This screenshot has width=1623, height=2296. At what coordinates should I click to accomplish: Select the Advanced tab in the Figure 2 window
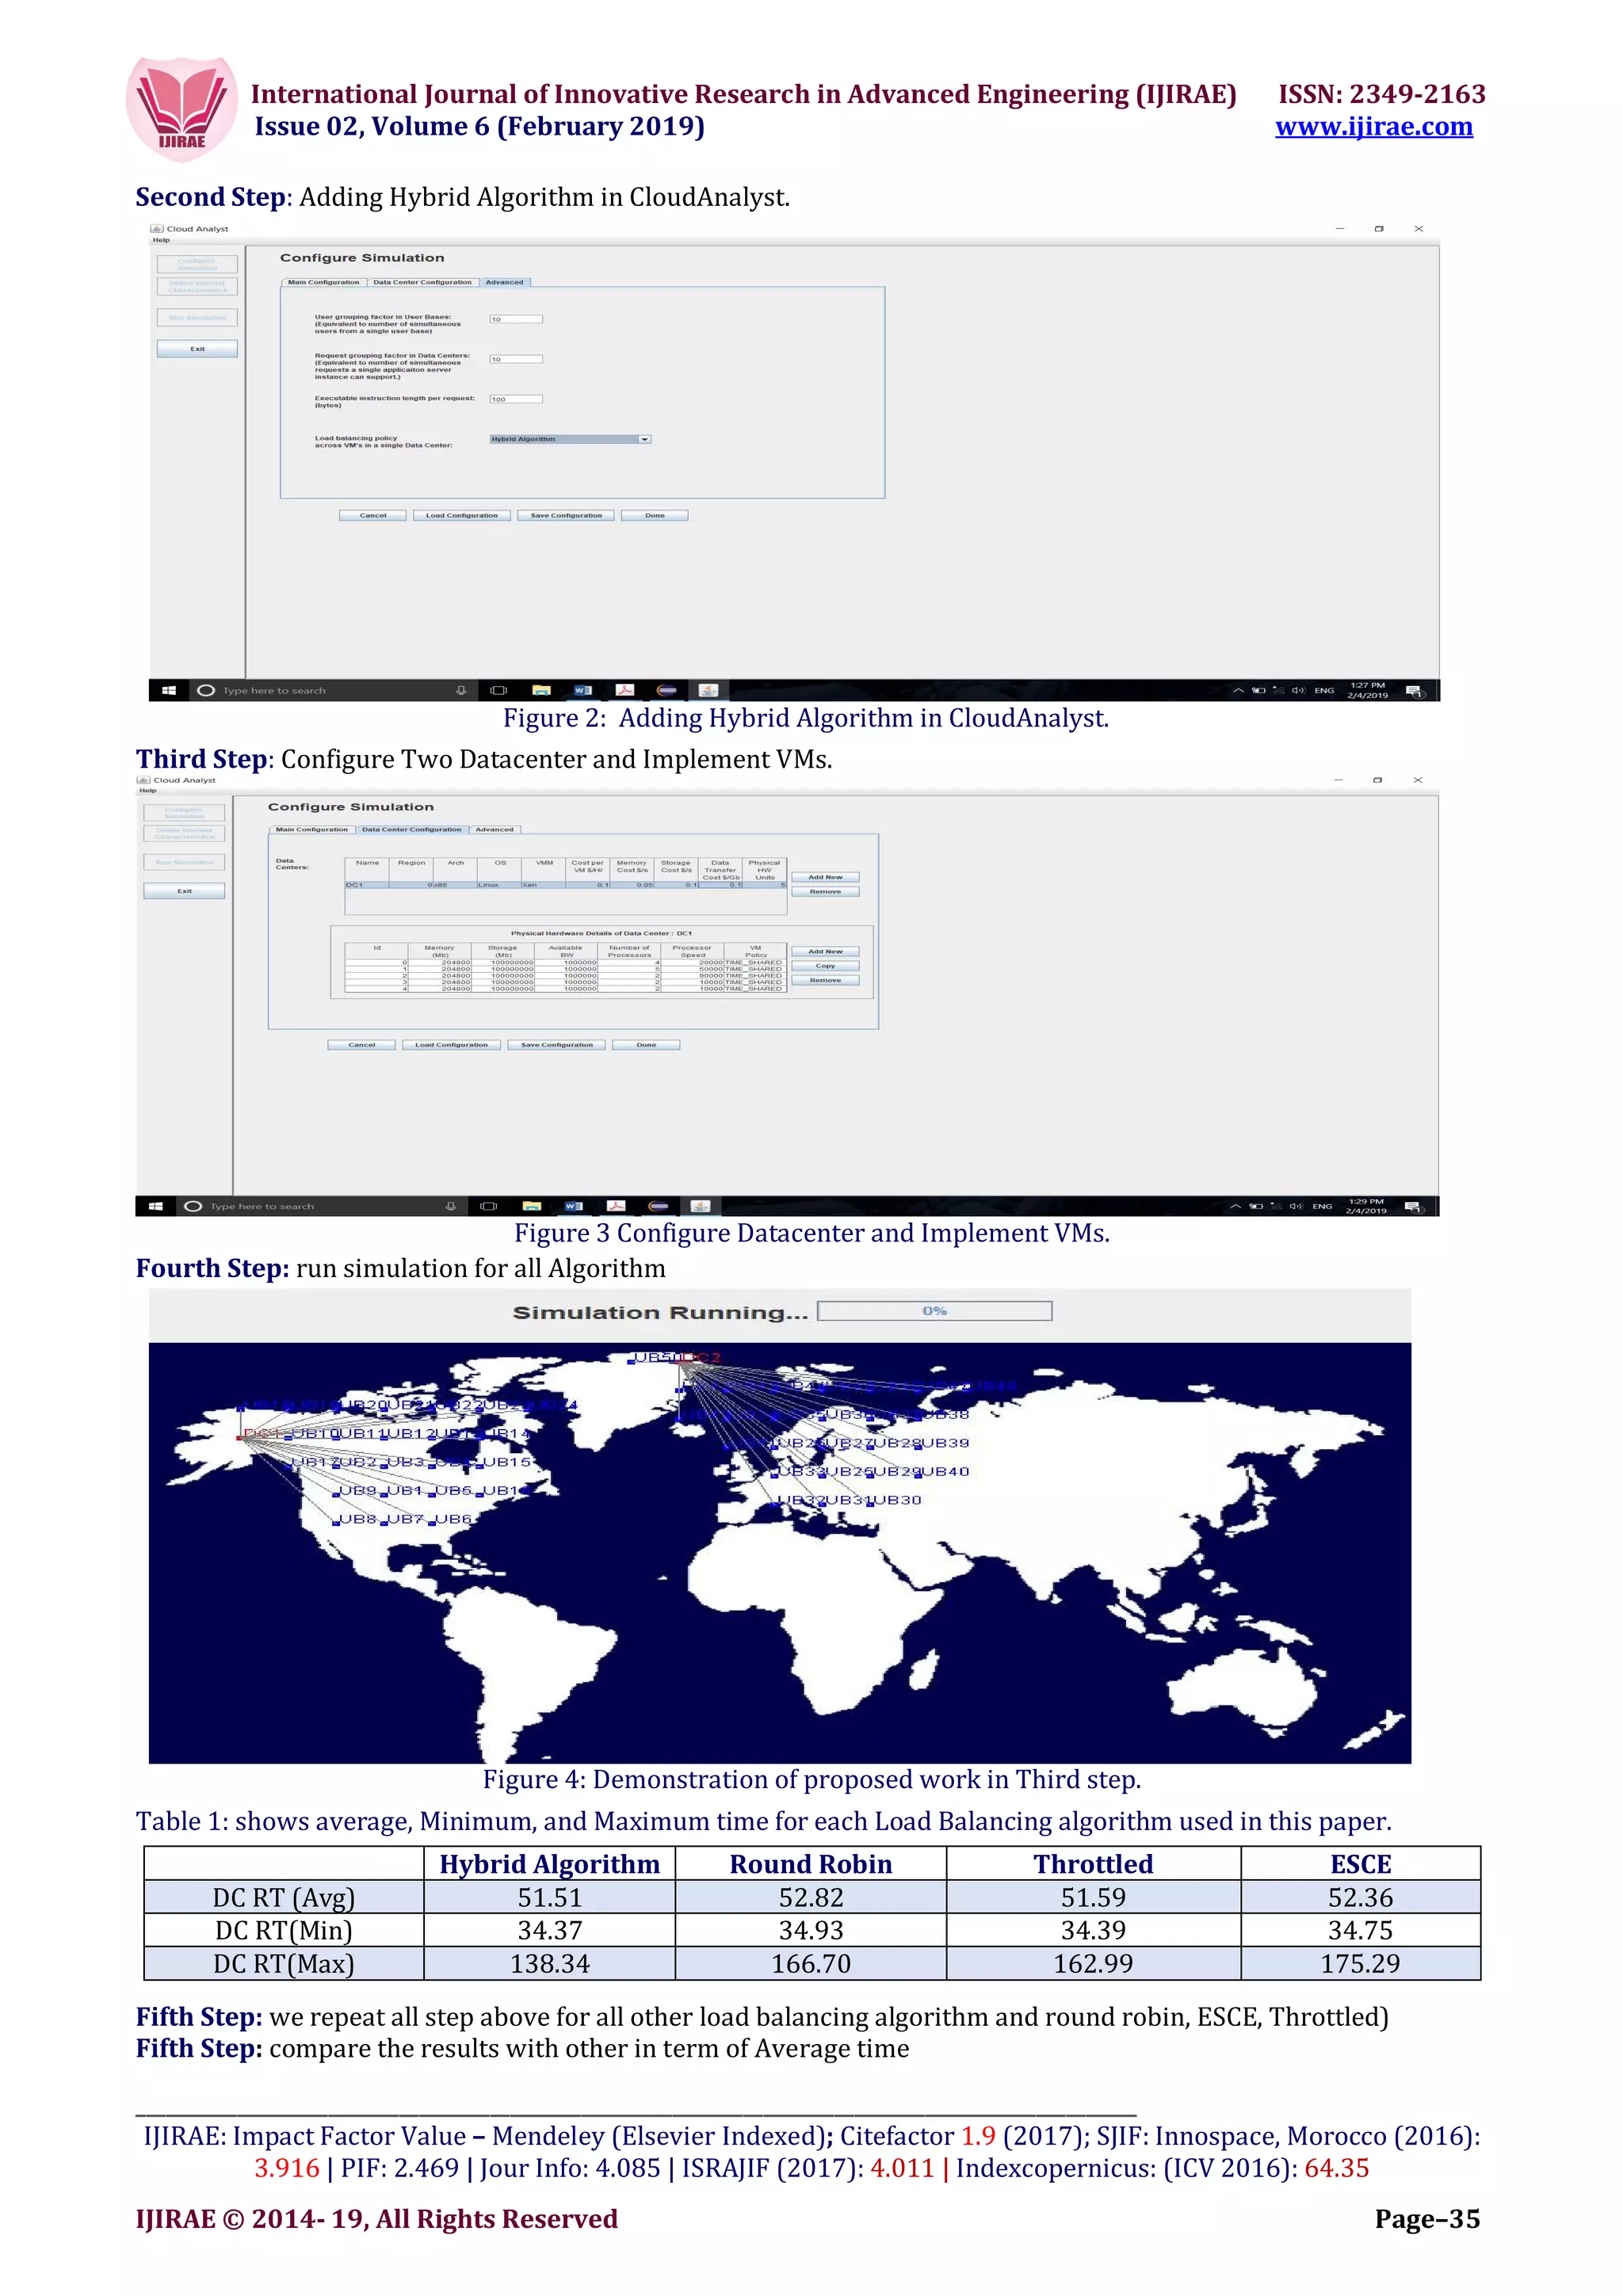coord(505,282)
